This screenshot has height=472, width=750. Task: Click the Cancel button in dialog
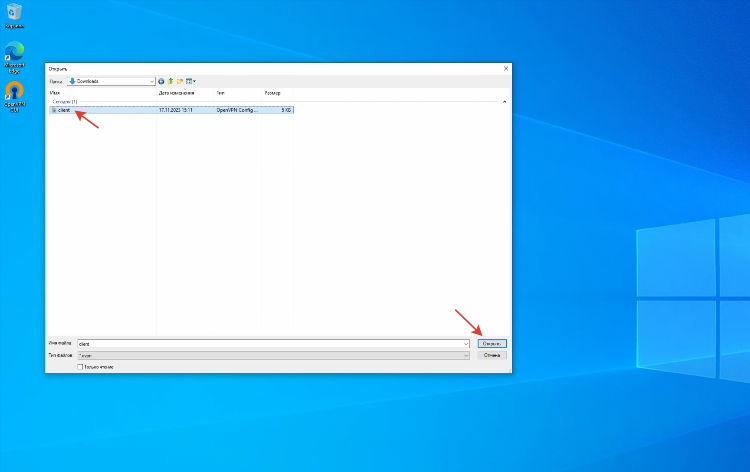[492, 355]
